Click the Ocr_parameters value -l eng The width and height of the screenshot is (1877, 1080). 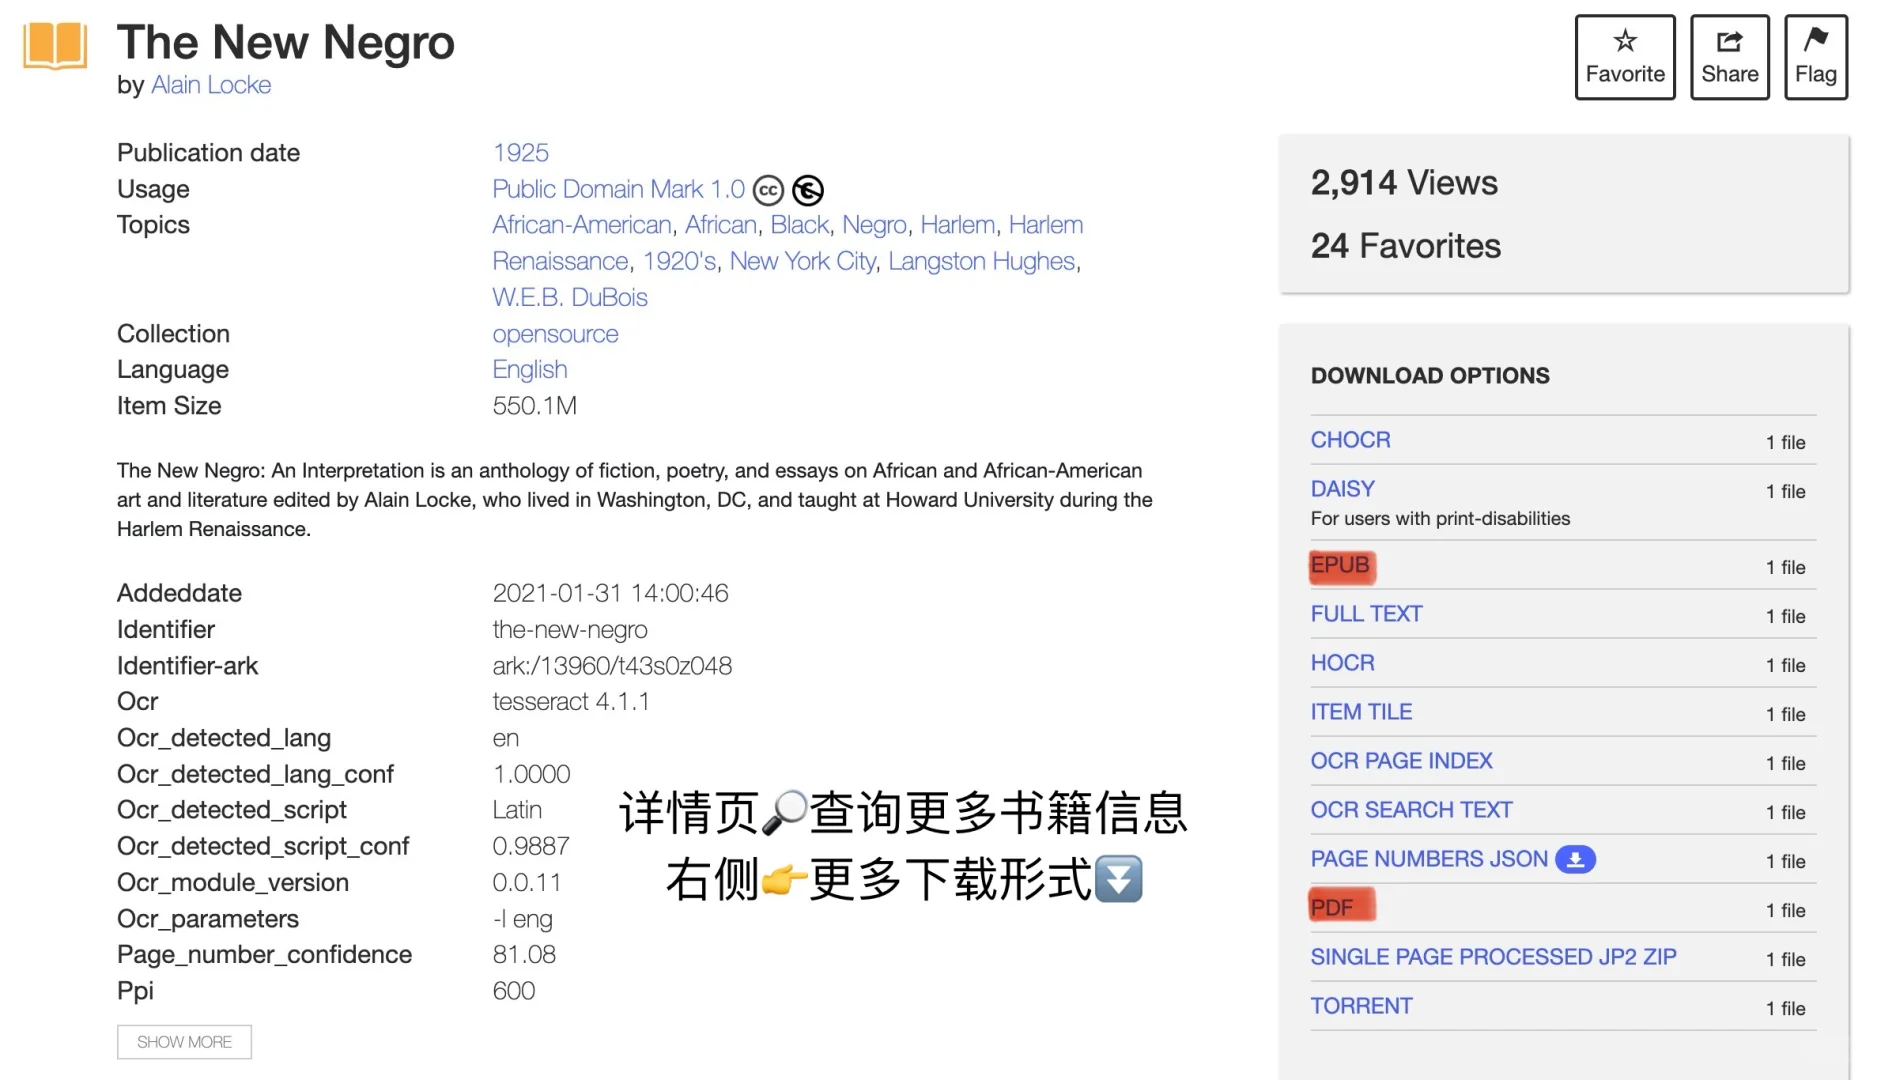(522, 919)
